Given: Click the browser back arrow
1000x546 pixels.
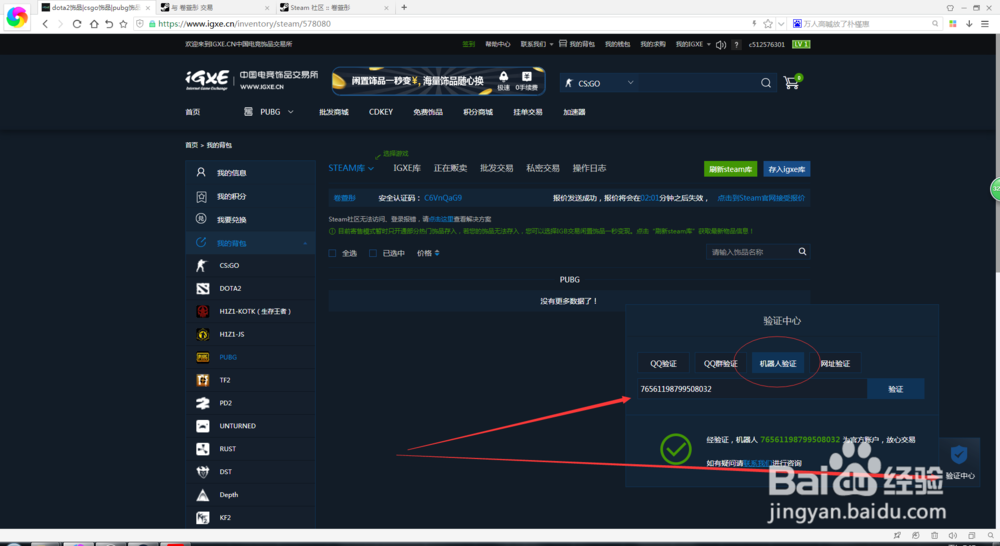Looking at the screenshot, I should pos(45,24).
